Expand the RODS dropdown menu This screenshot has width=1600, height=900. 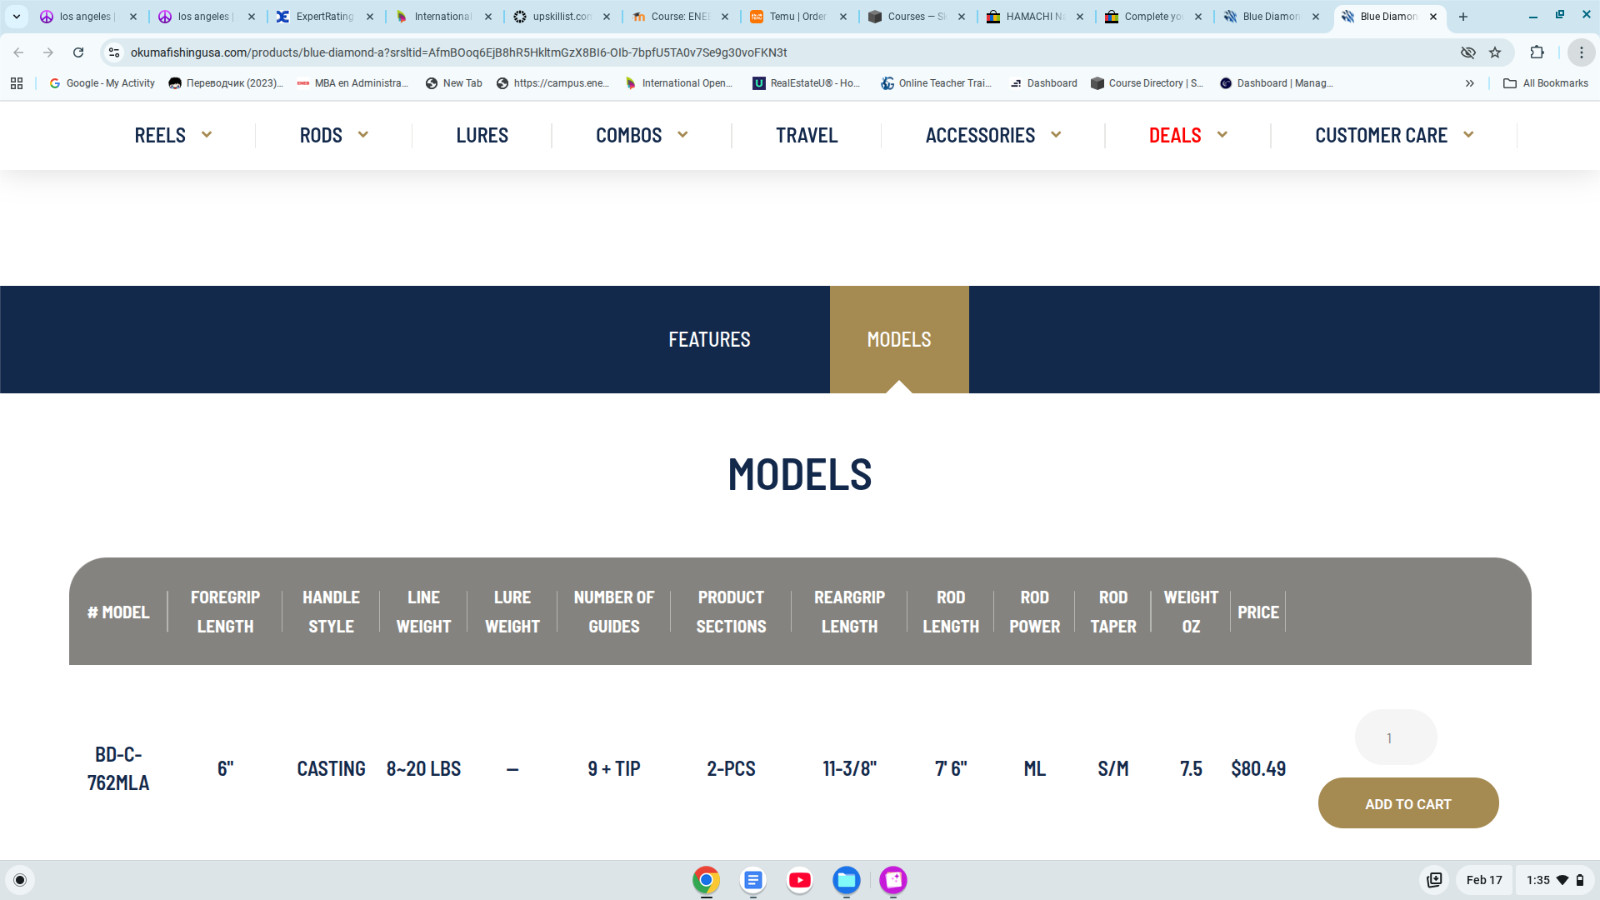(334, 135)
